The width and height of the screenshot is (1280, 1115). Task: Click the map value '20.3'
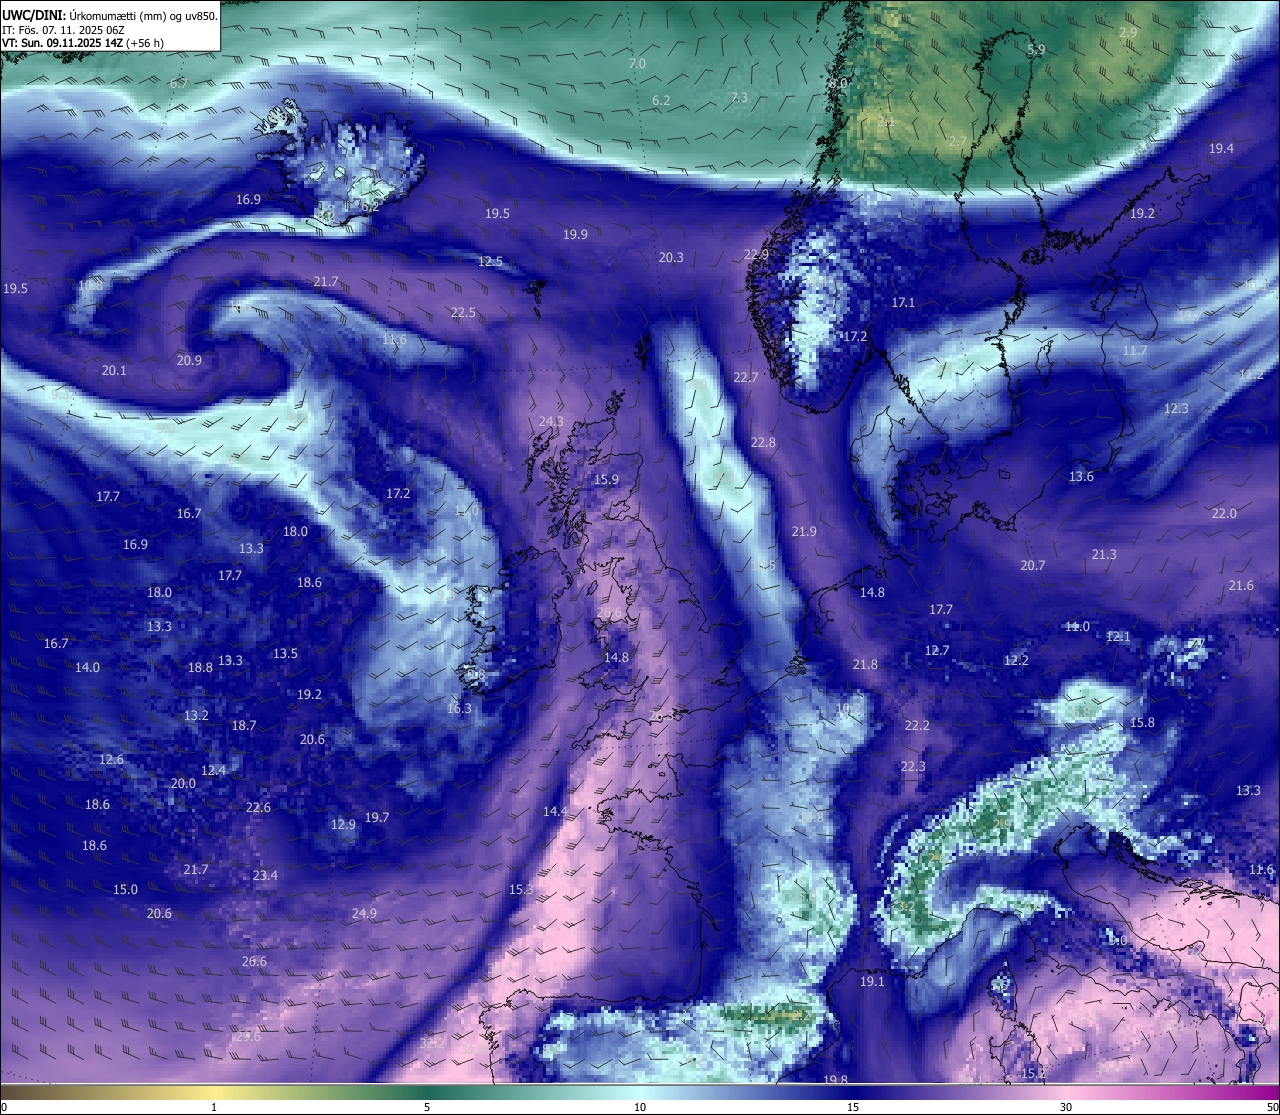[671, 257]
